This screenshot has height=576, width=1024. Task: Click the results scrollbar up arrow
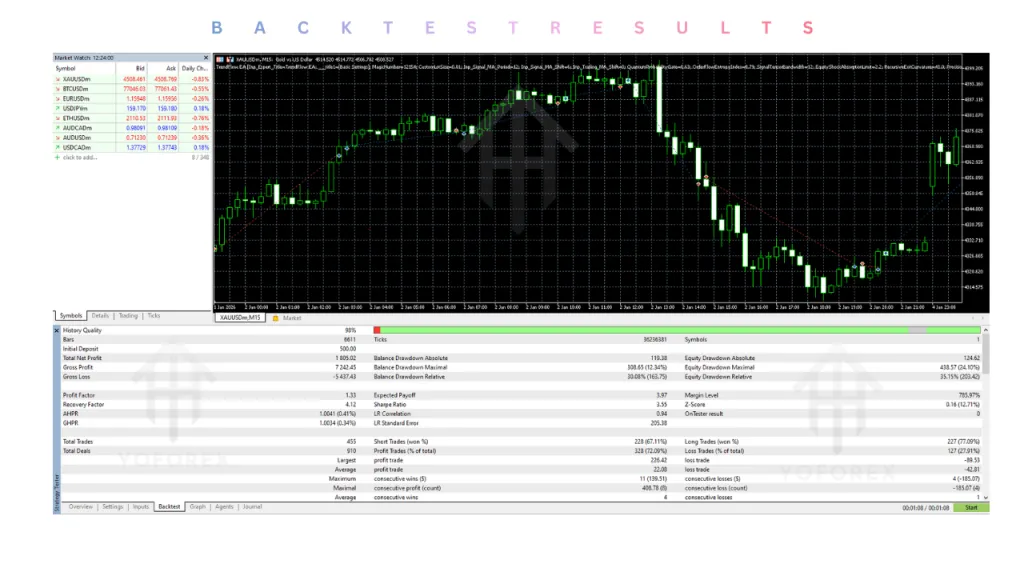(985, 330)
